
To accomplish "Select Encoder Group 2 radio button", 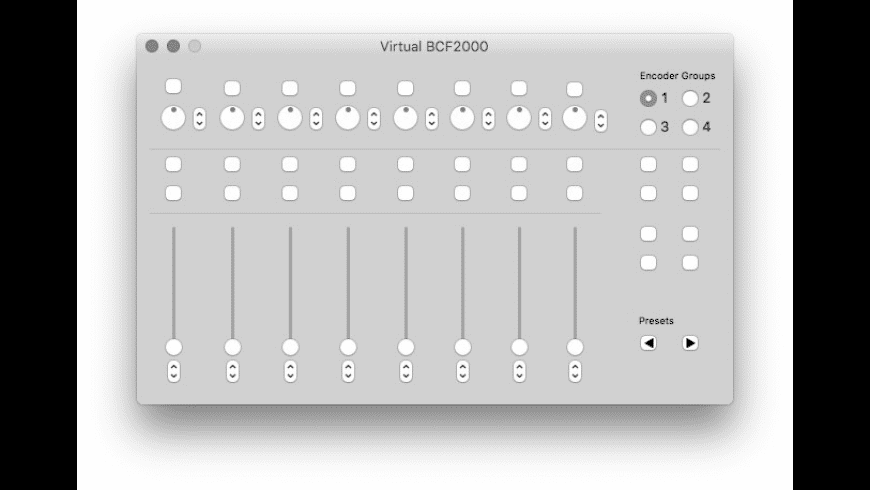I will pyautogui.click(x=690, y=98).
